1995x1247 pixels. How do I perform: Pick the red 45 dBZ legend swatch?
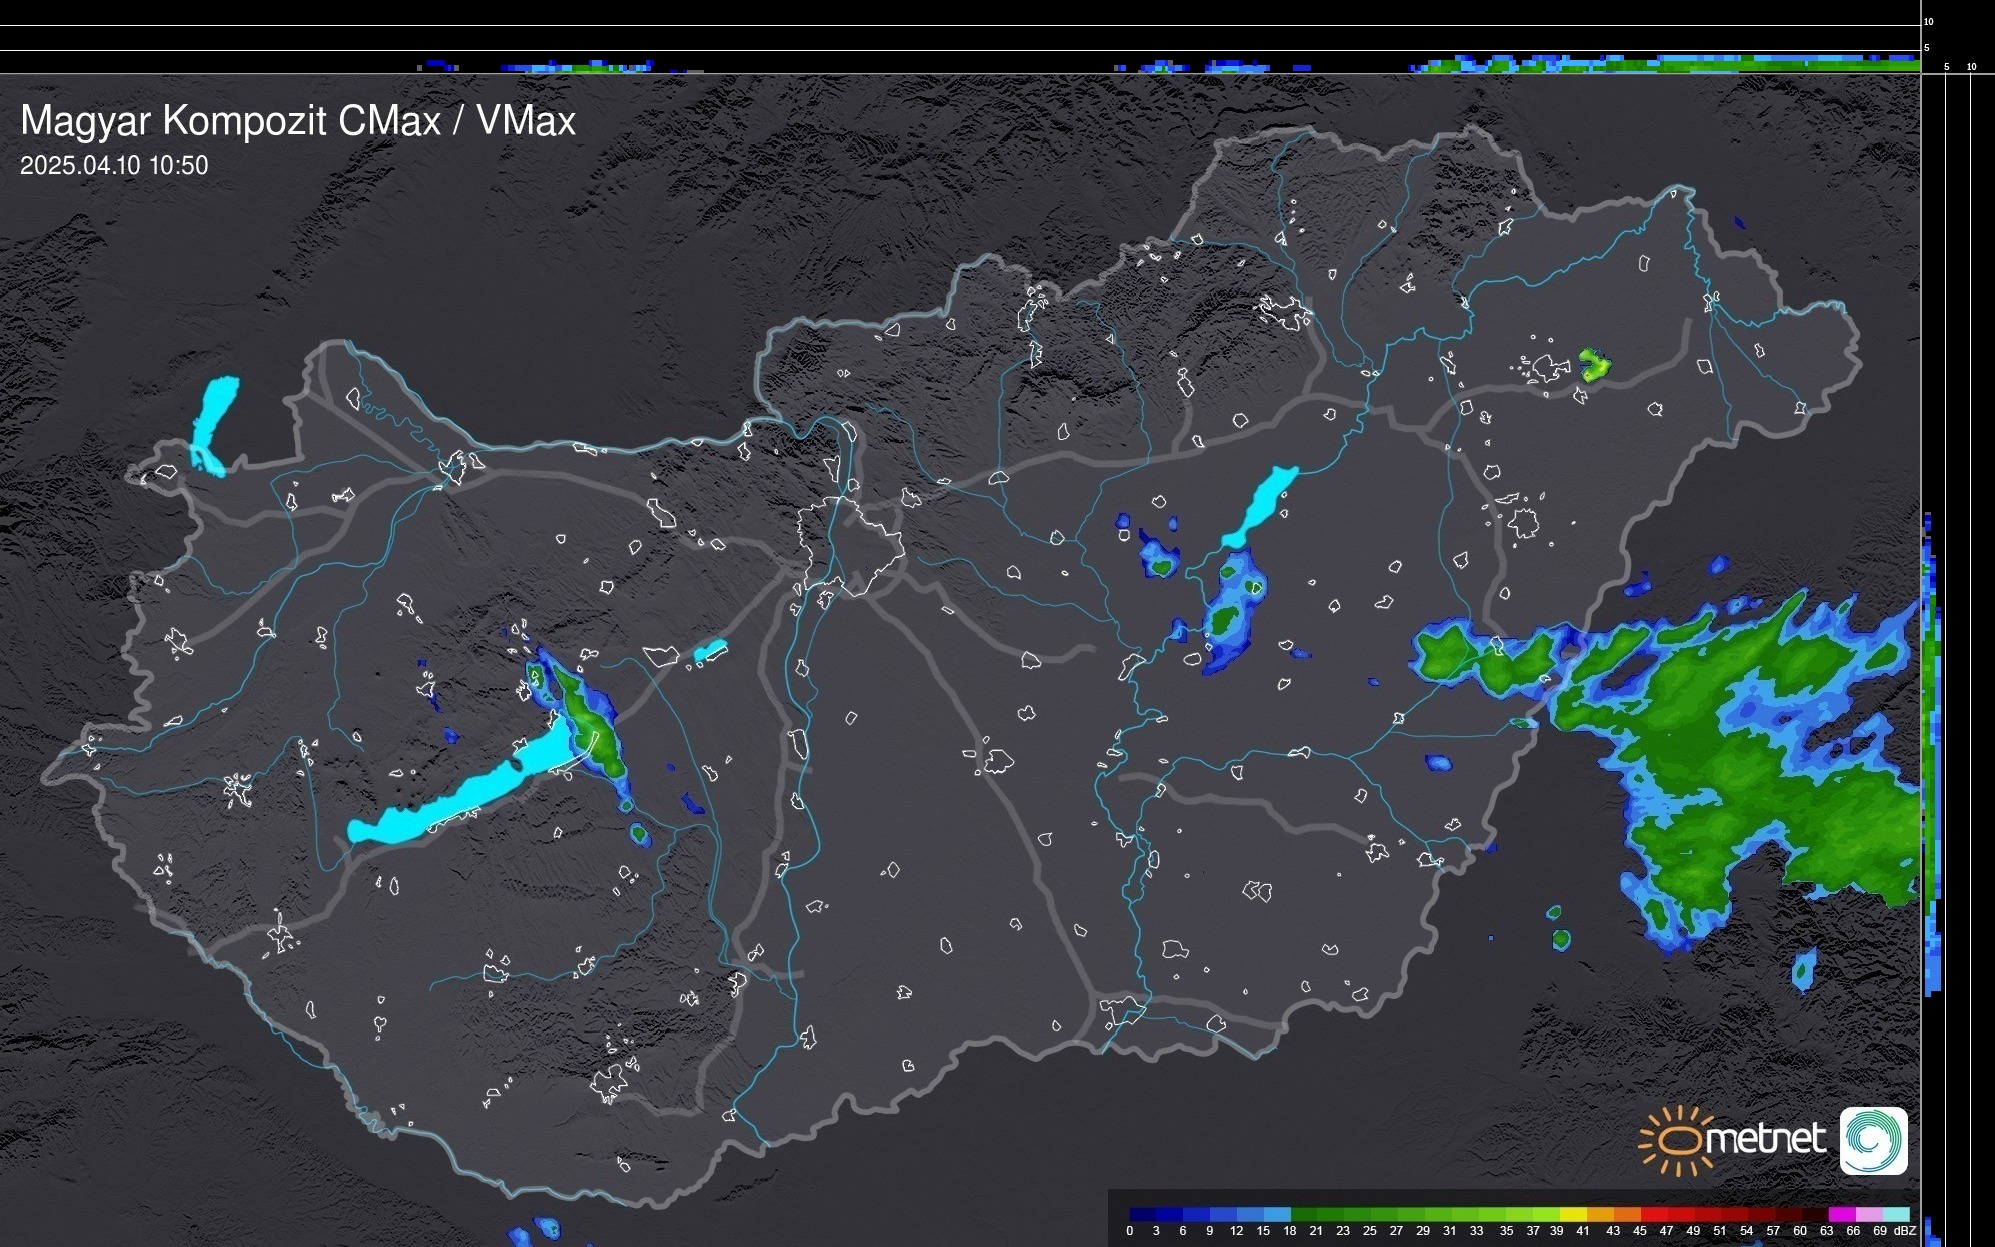(1653, 1214)
